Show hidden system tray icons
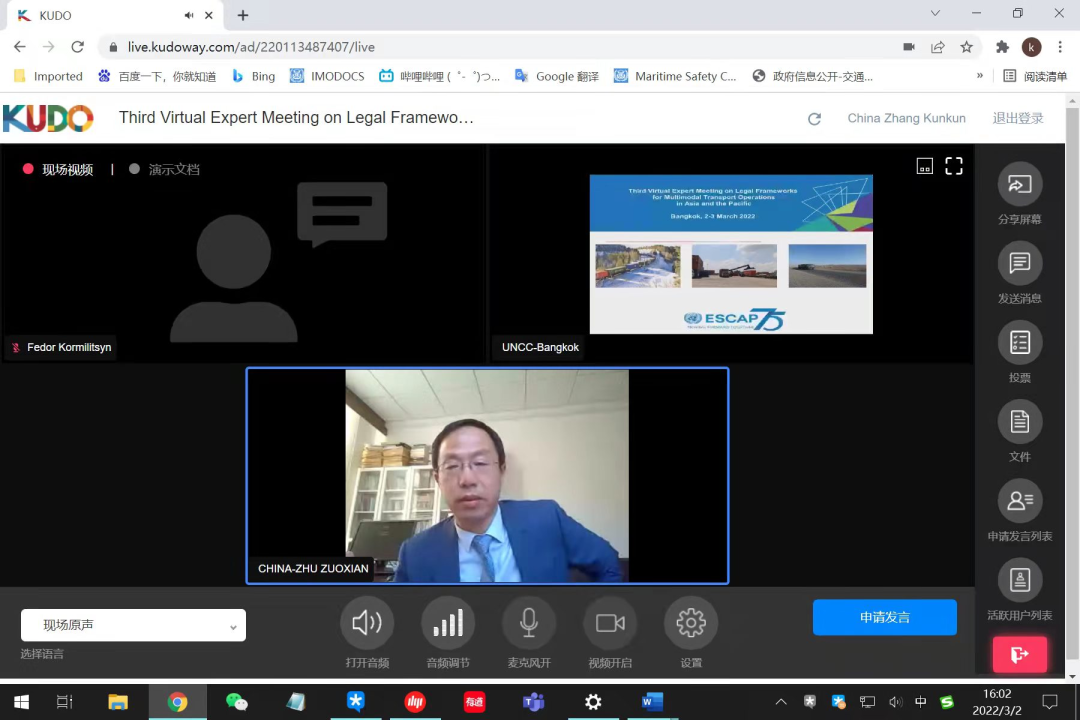 click(781, 702)
